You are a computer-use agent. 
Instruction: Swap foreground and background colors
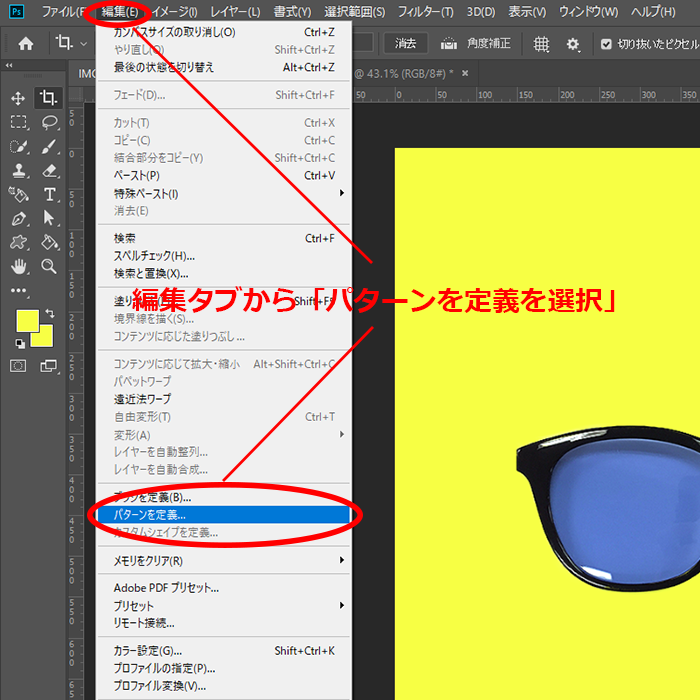(50, 314)
